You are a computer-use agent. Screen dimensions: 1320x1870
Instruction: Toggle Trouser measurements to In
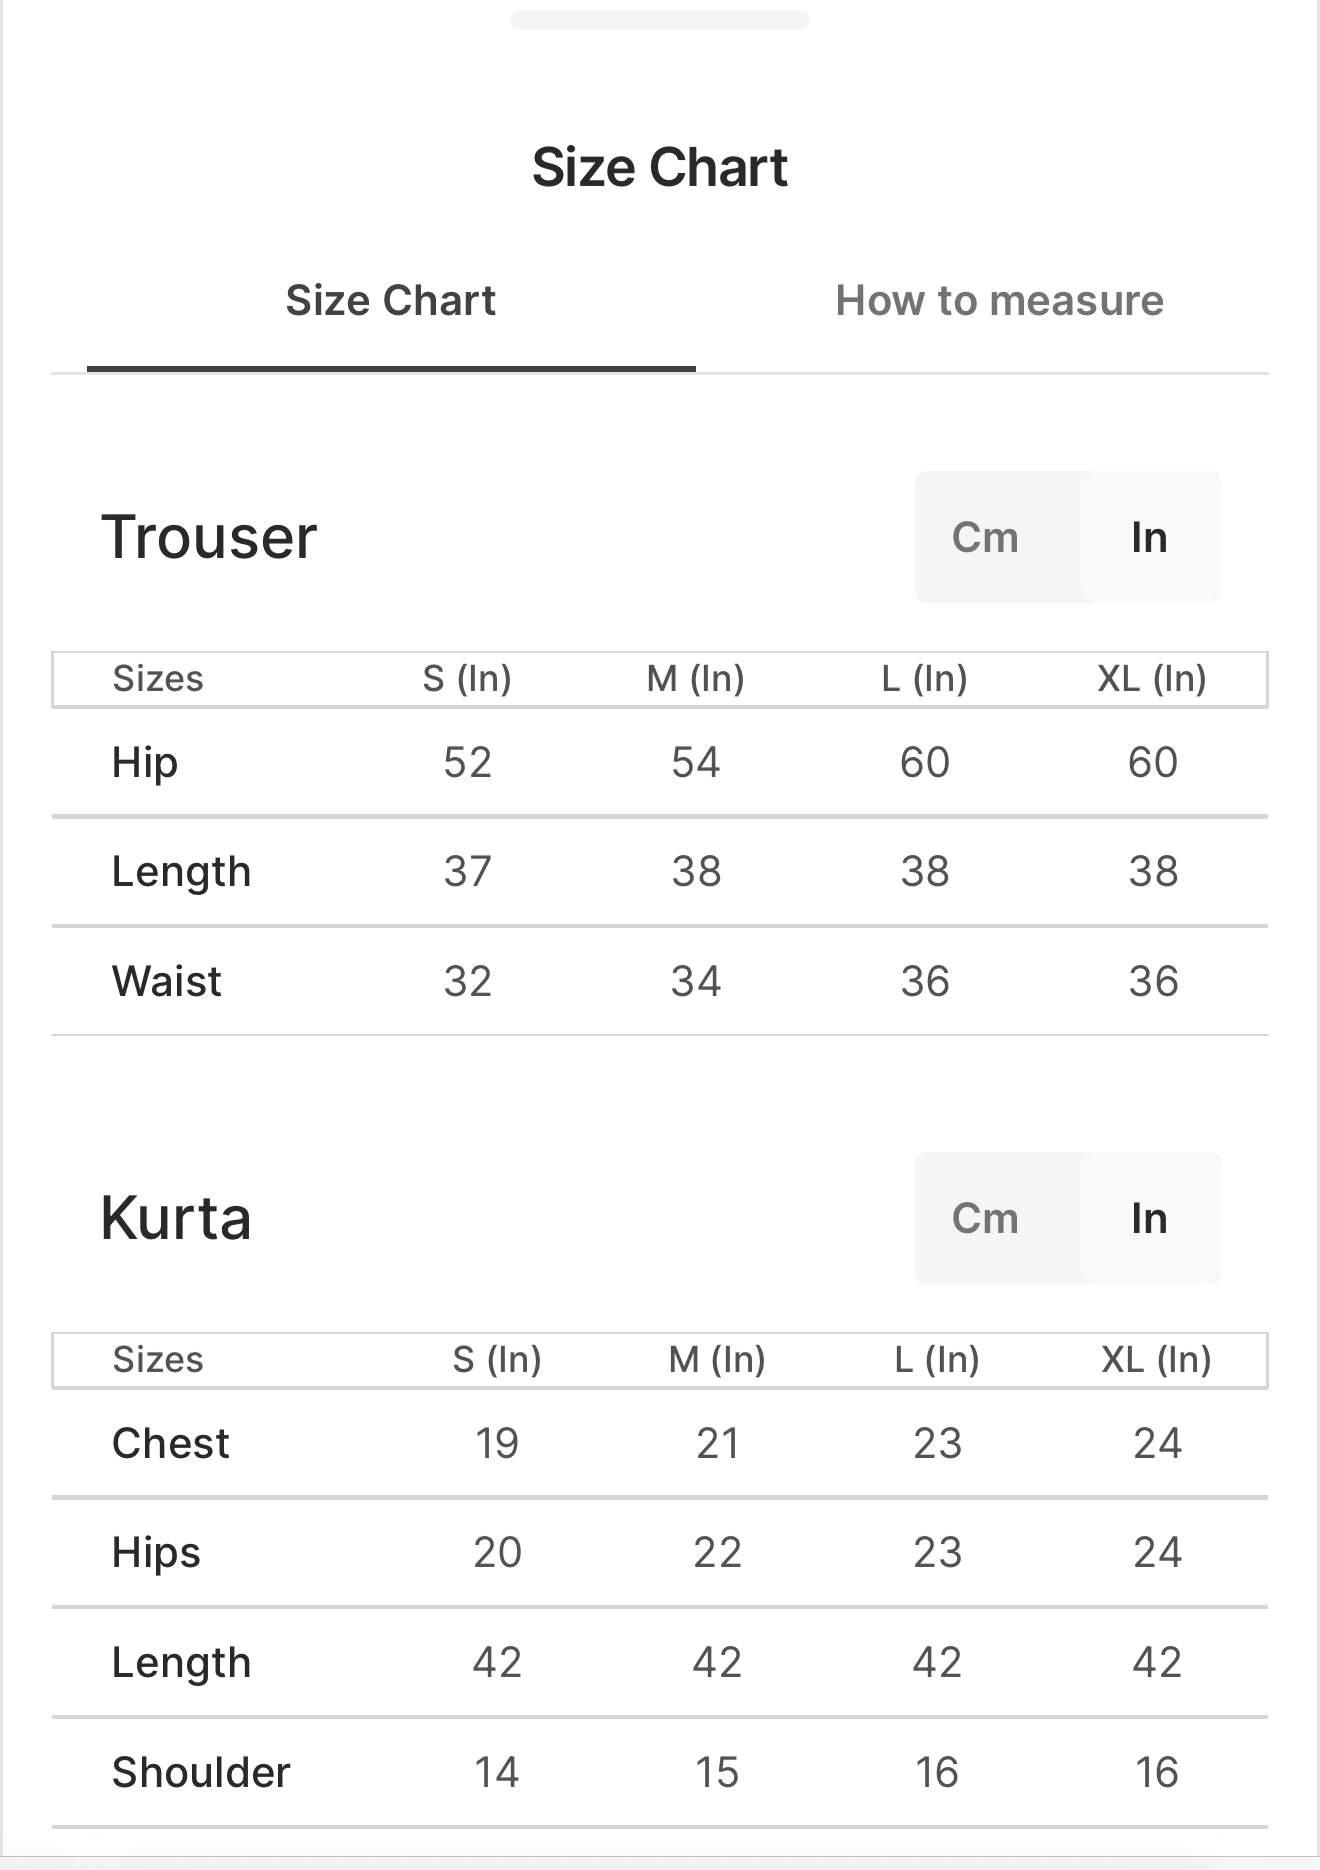(x=1150, y=537)
